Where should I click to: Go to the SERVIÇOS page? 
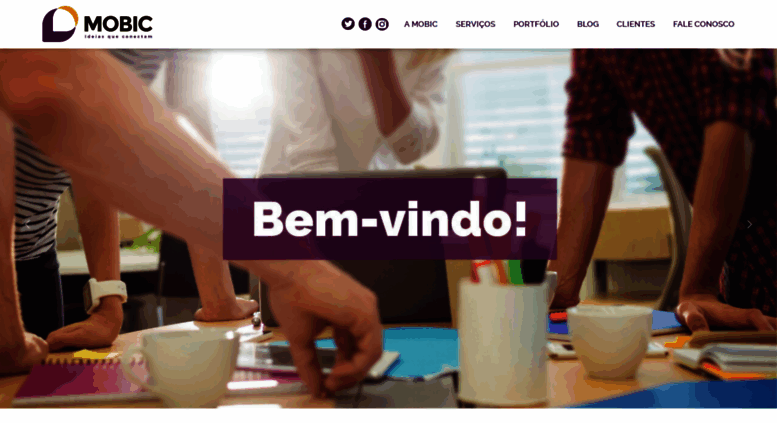(475, 24)
